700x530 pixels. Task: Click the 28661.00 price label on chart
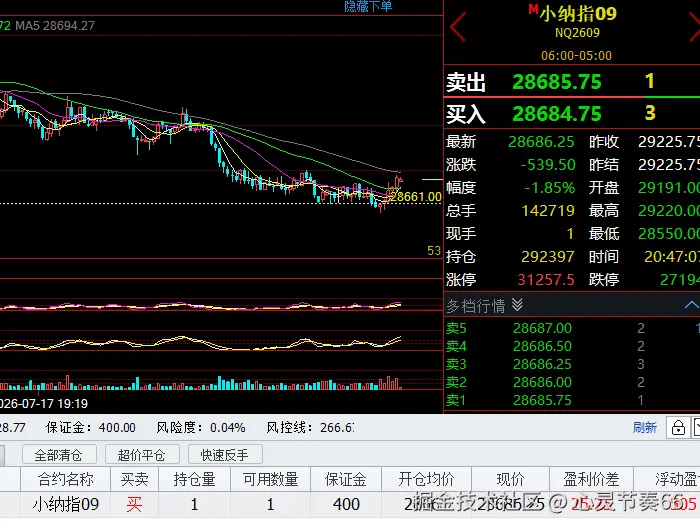click(416, 196)
